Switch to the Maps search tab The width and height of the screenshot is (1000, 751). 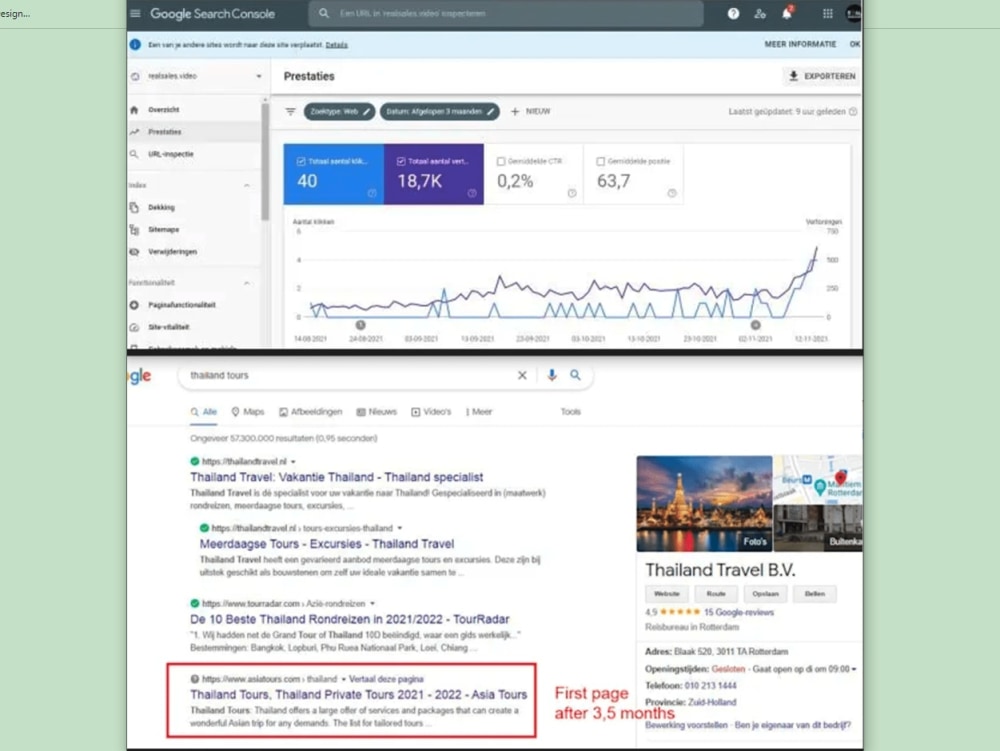pos(247,412)
